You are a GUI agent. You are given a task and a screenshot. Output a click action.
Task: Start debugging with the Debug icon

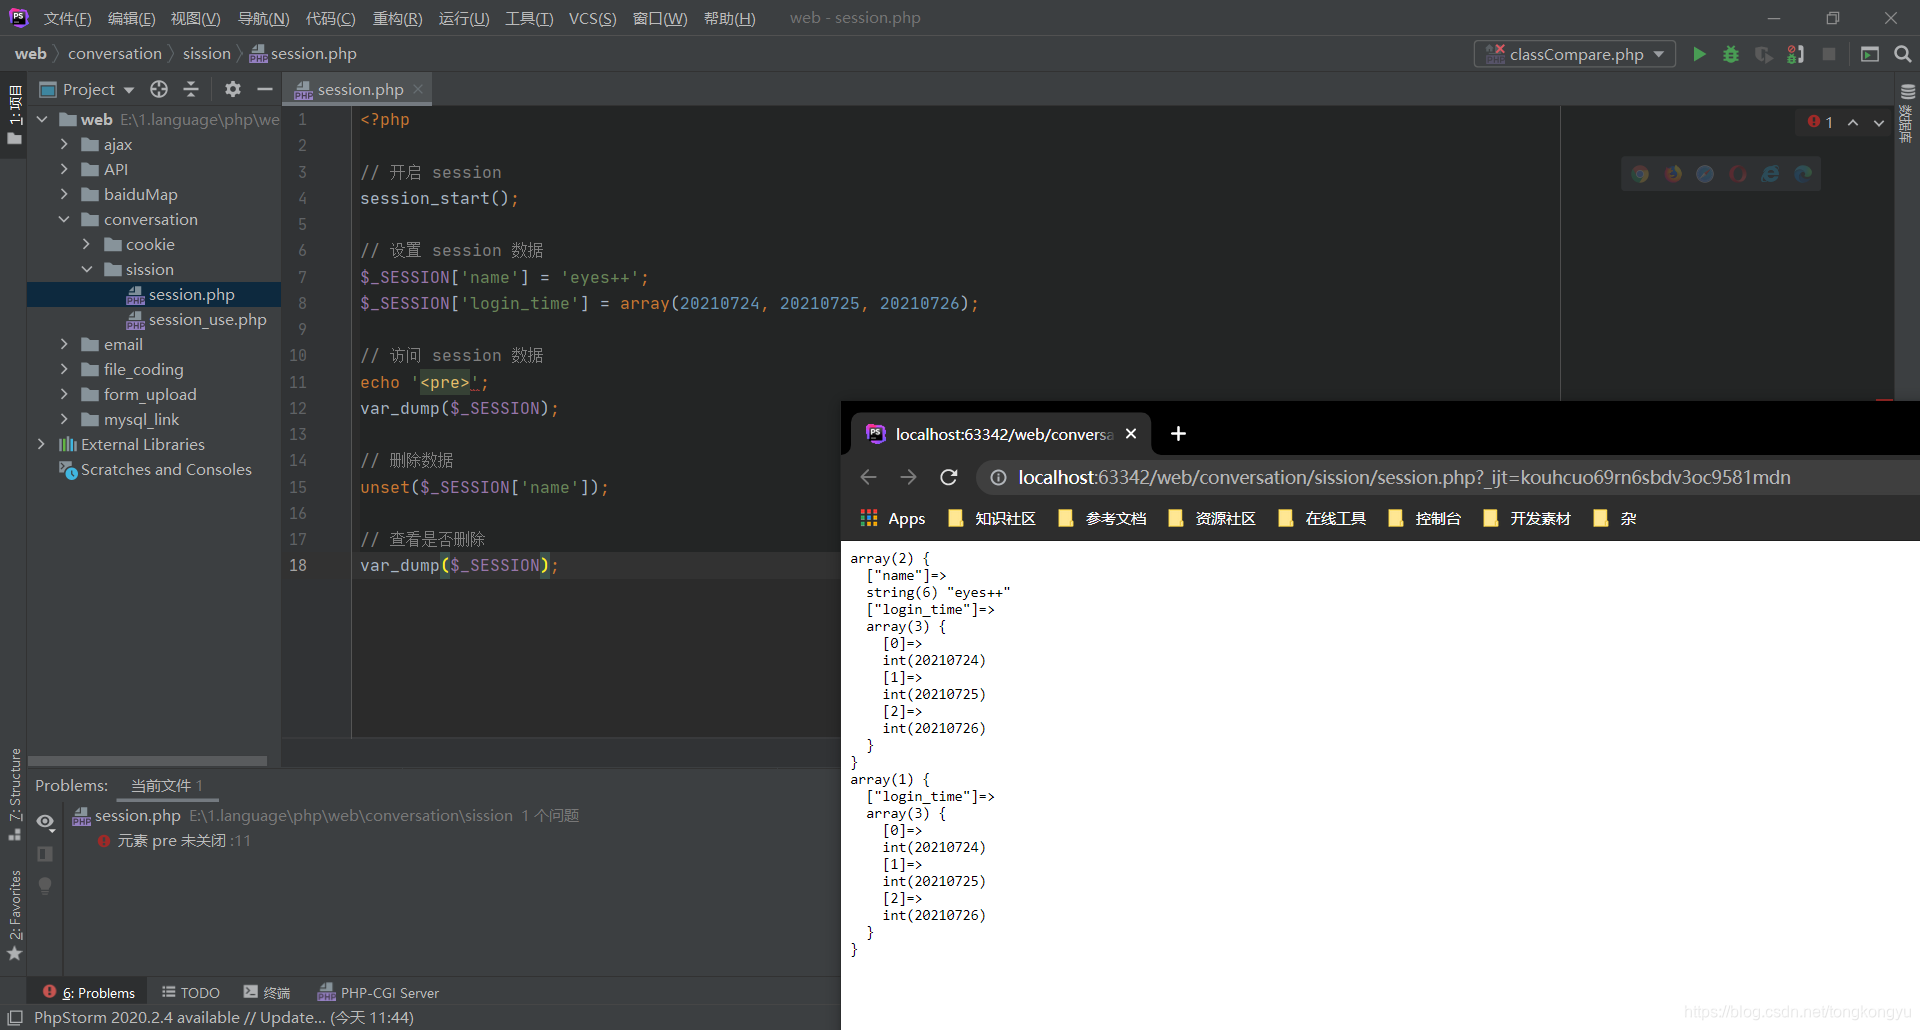tap(1731, 54)
